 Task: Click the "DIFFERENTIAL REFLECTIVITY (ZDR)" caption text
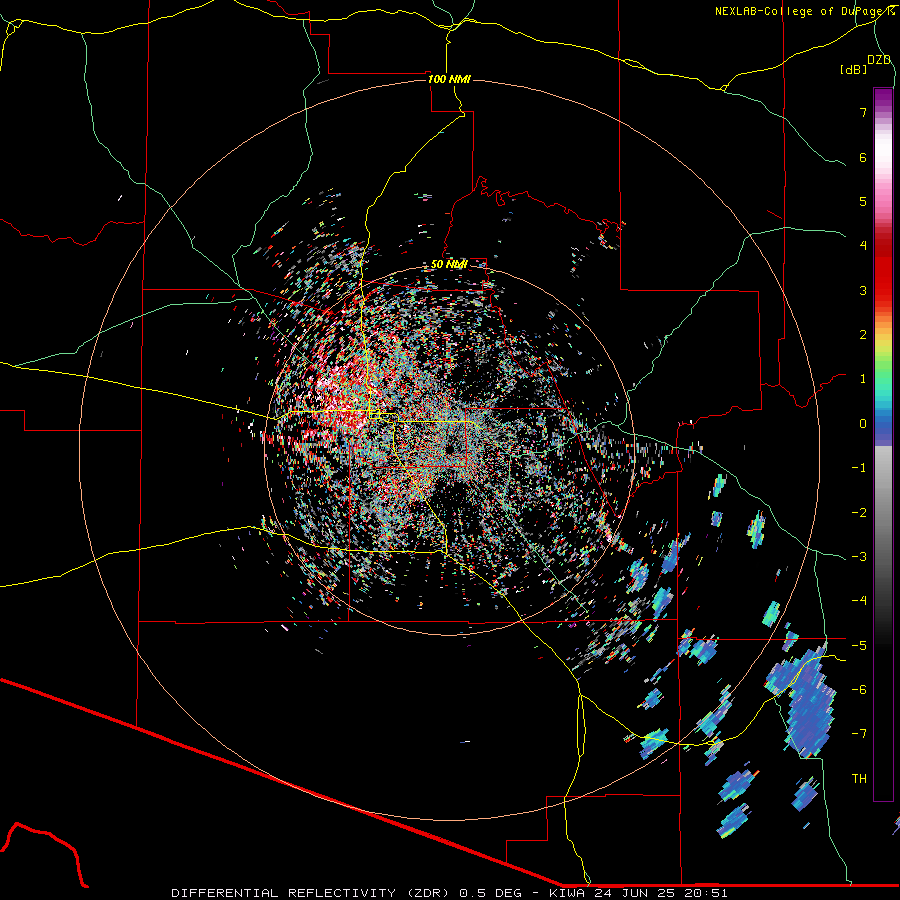coord(311,893)
